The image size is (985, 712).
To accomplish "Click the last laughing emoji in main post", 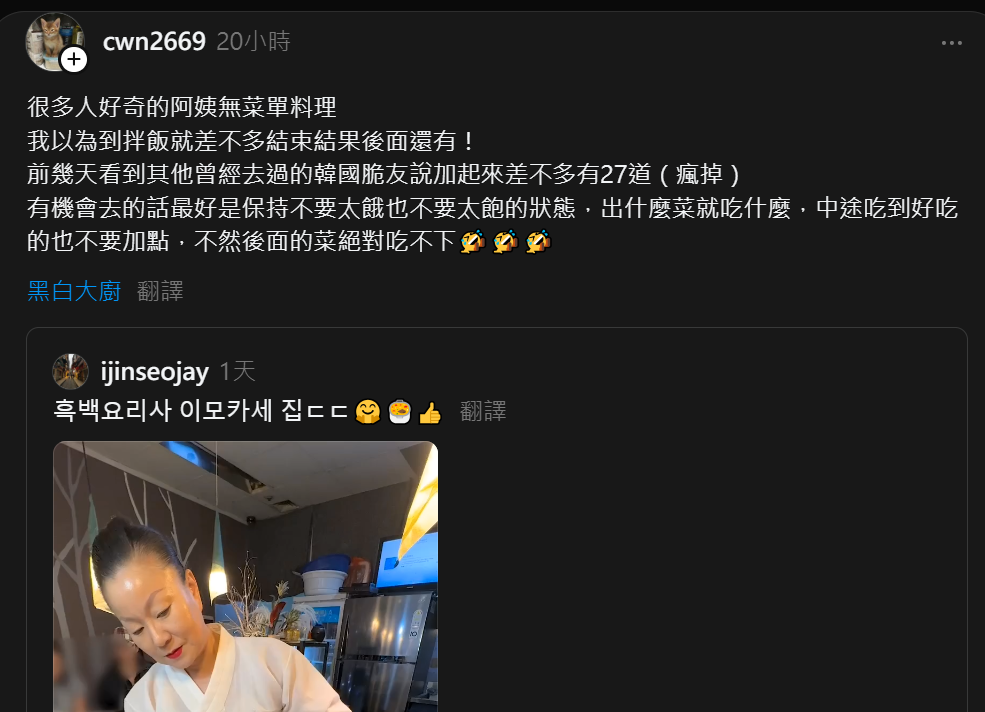I will pyautogui.click(x=538, y=241).
